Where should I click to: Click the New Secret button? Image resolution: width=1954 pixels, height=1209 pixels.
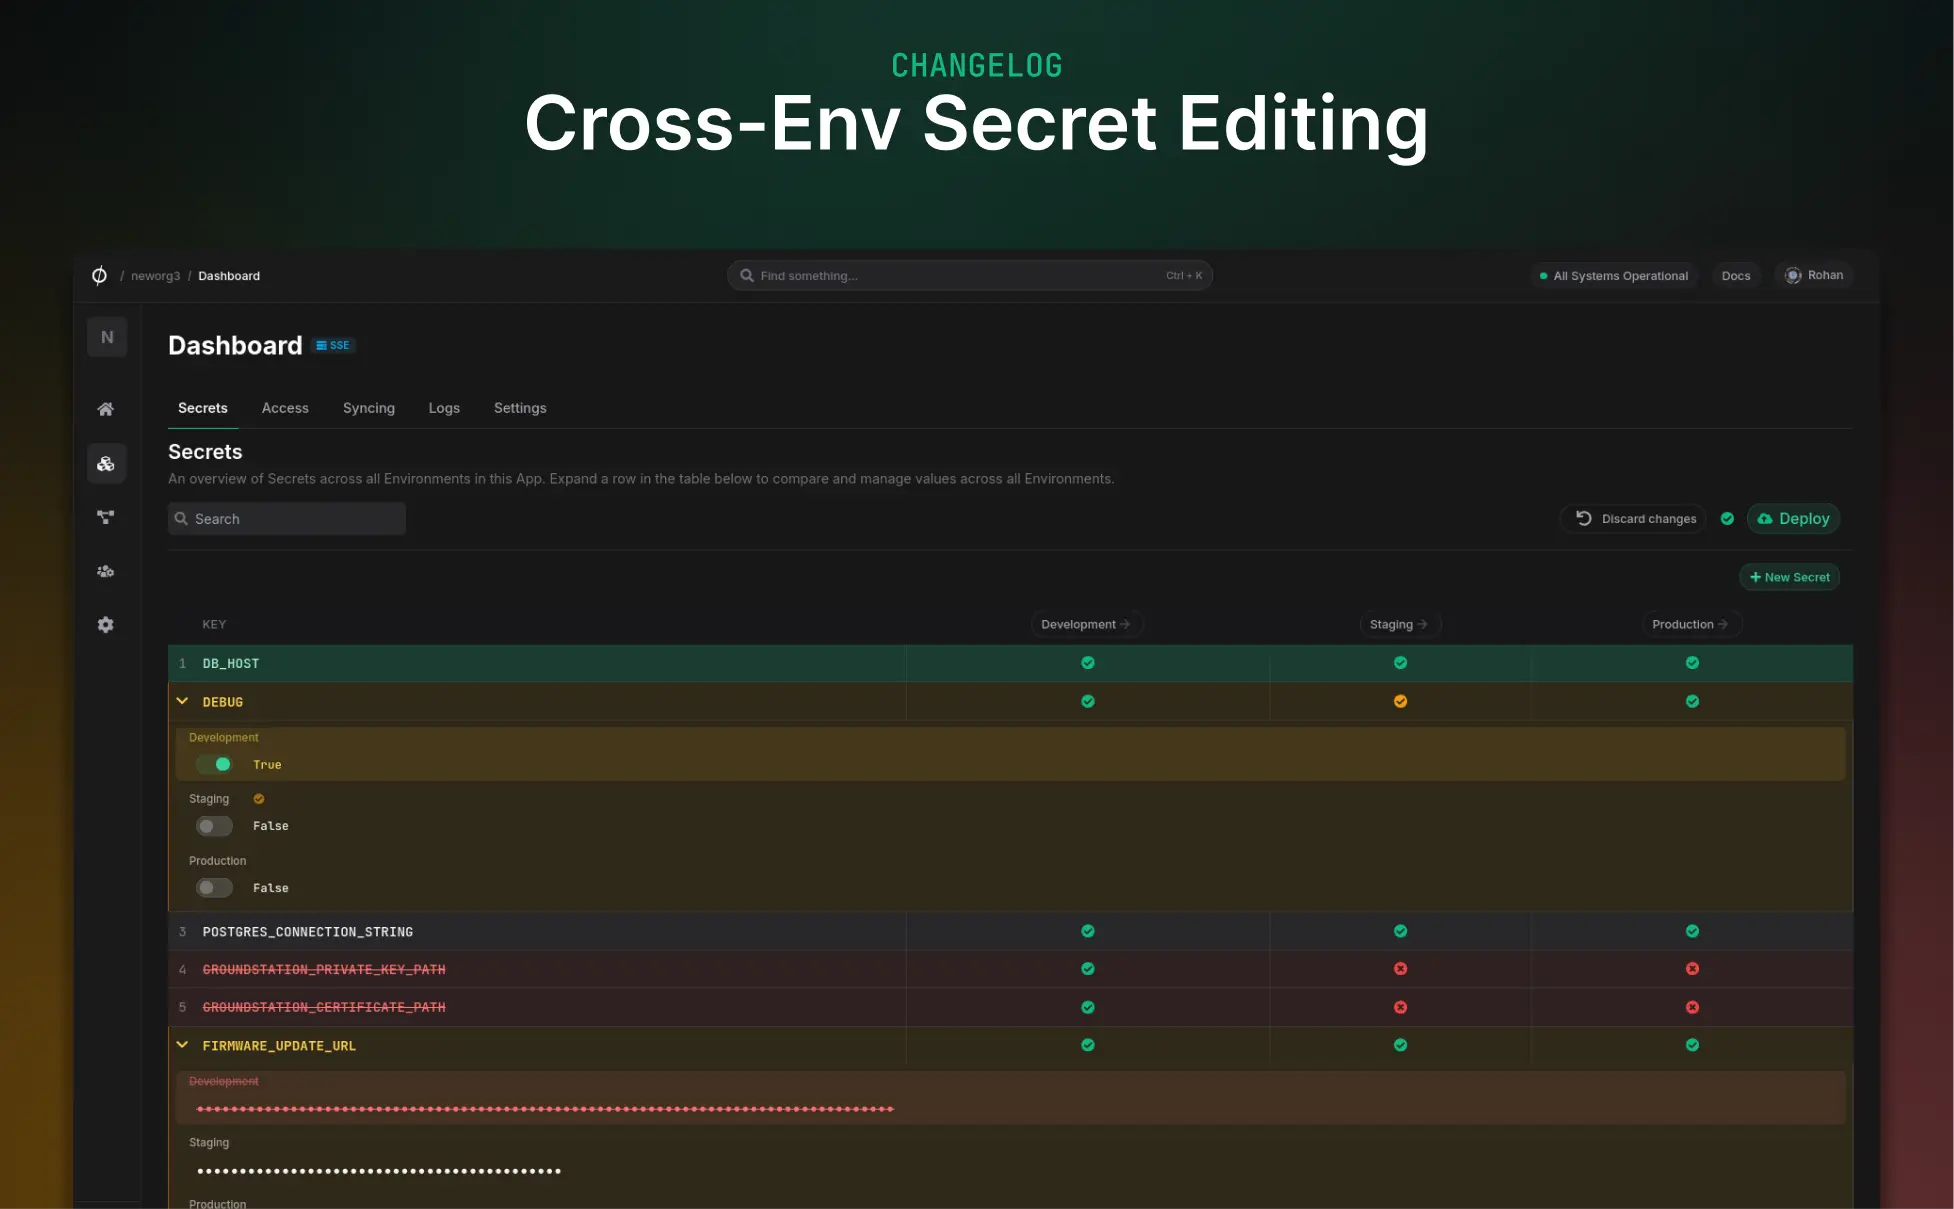click(x=1792, y=577)
